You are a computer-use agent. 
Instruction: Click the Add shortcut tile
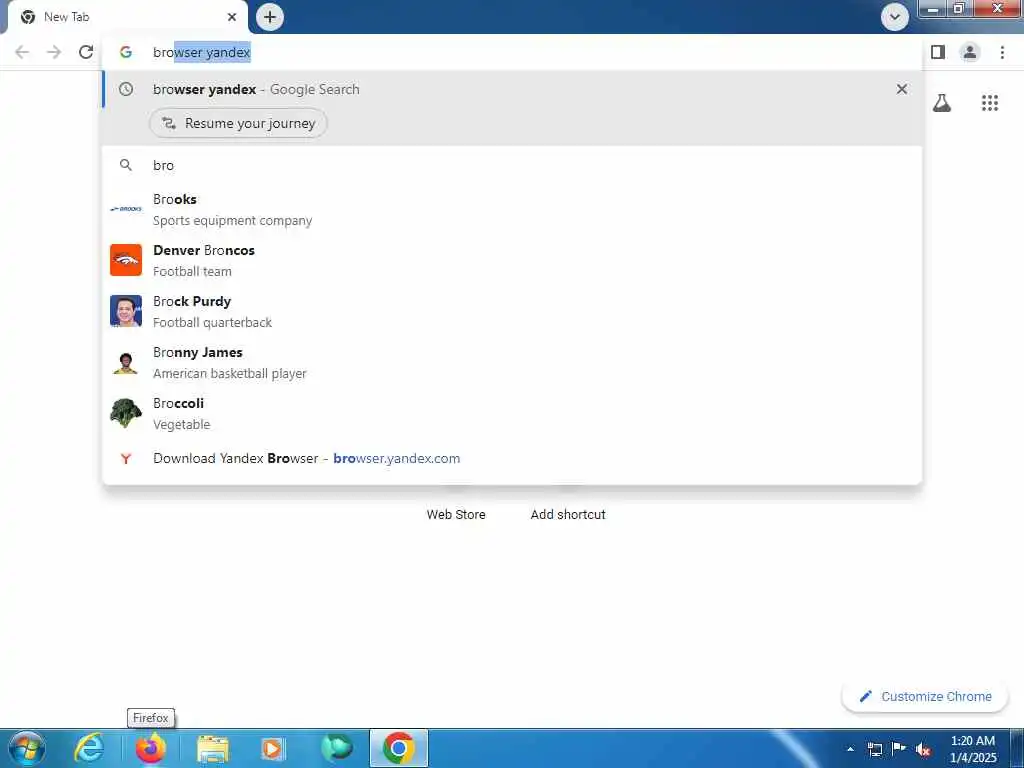point(568,514)
